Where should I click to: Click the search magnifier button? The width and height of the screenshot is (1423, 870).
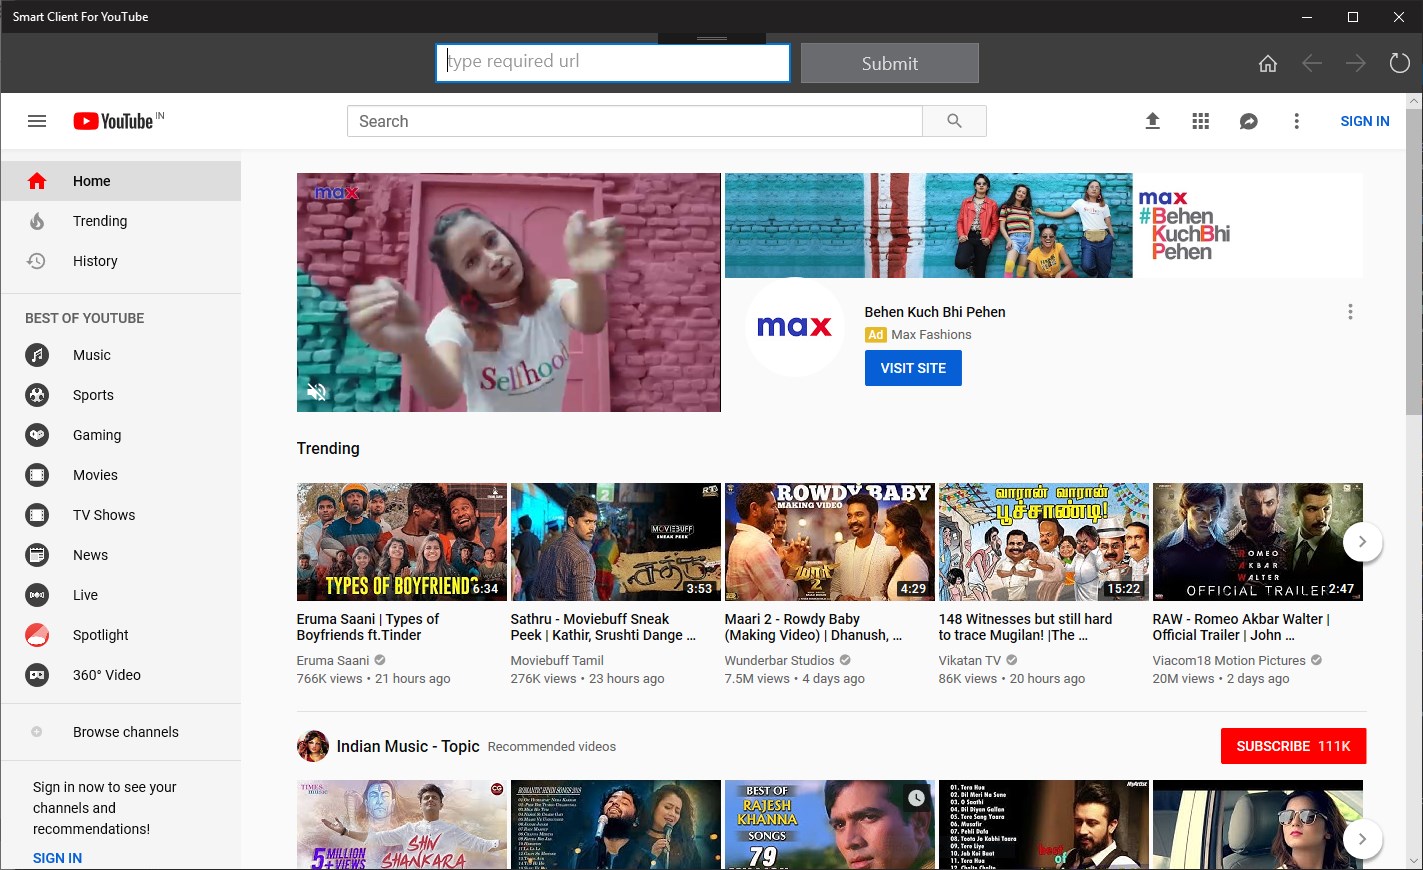tap(954, 121)
